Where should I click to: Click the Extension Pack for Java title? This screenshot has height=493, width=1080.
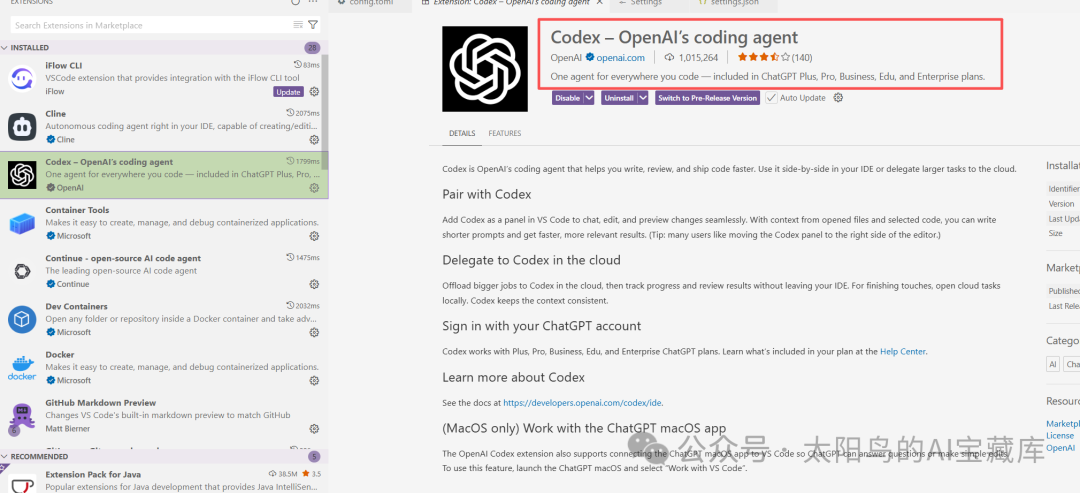pyautogui.click(x=93, y=474)
